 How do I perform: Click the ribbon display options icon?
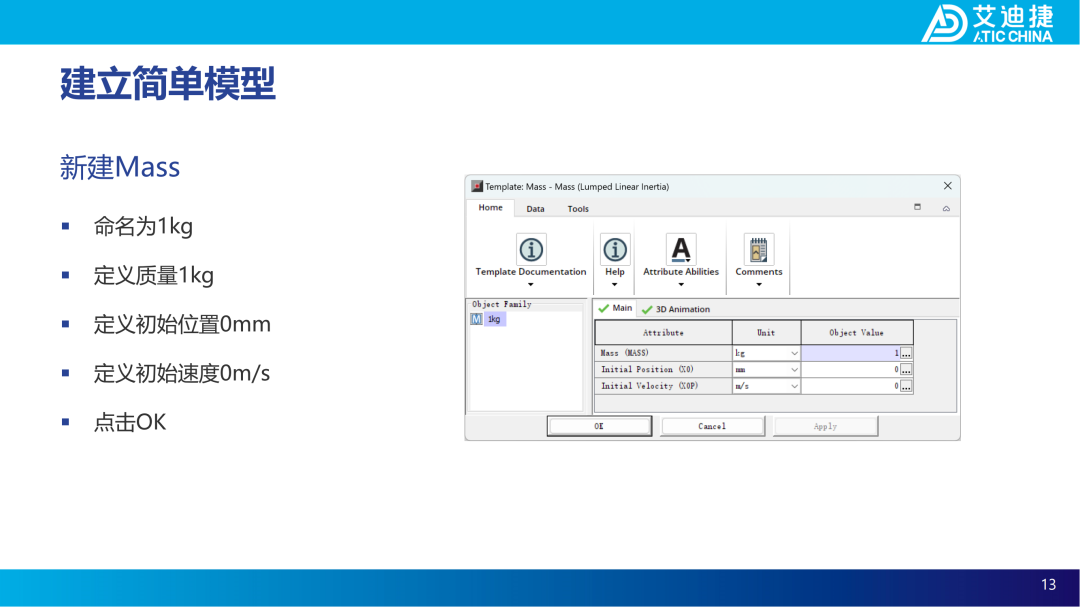(x=917, y=207)
